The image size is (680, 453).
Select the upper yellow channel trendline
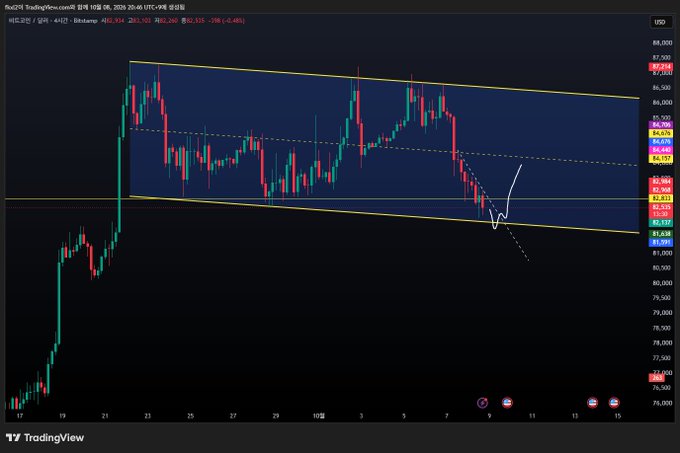[x=384, y=80]
